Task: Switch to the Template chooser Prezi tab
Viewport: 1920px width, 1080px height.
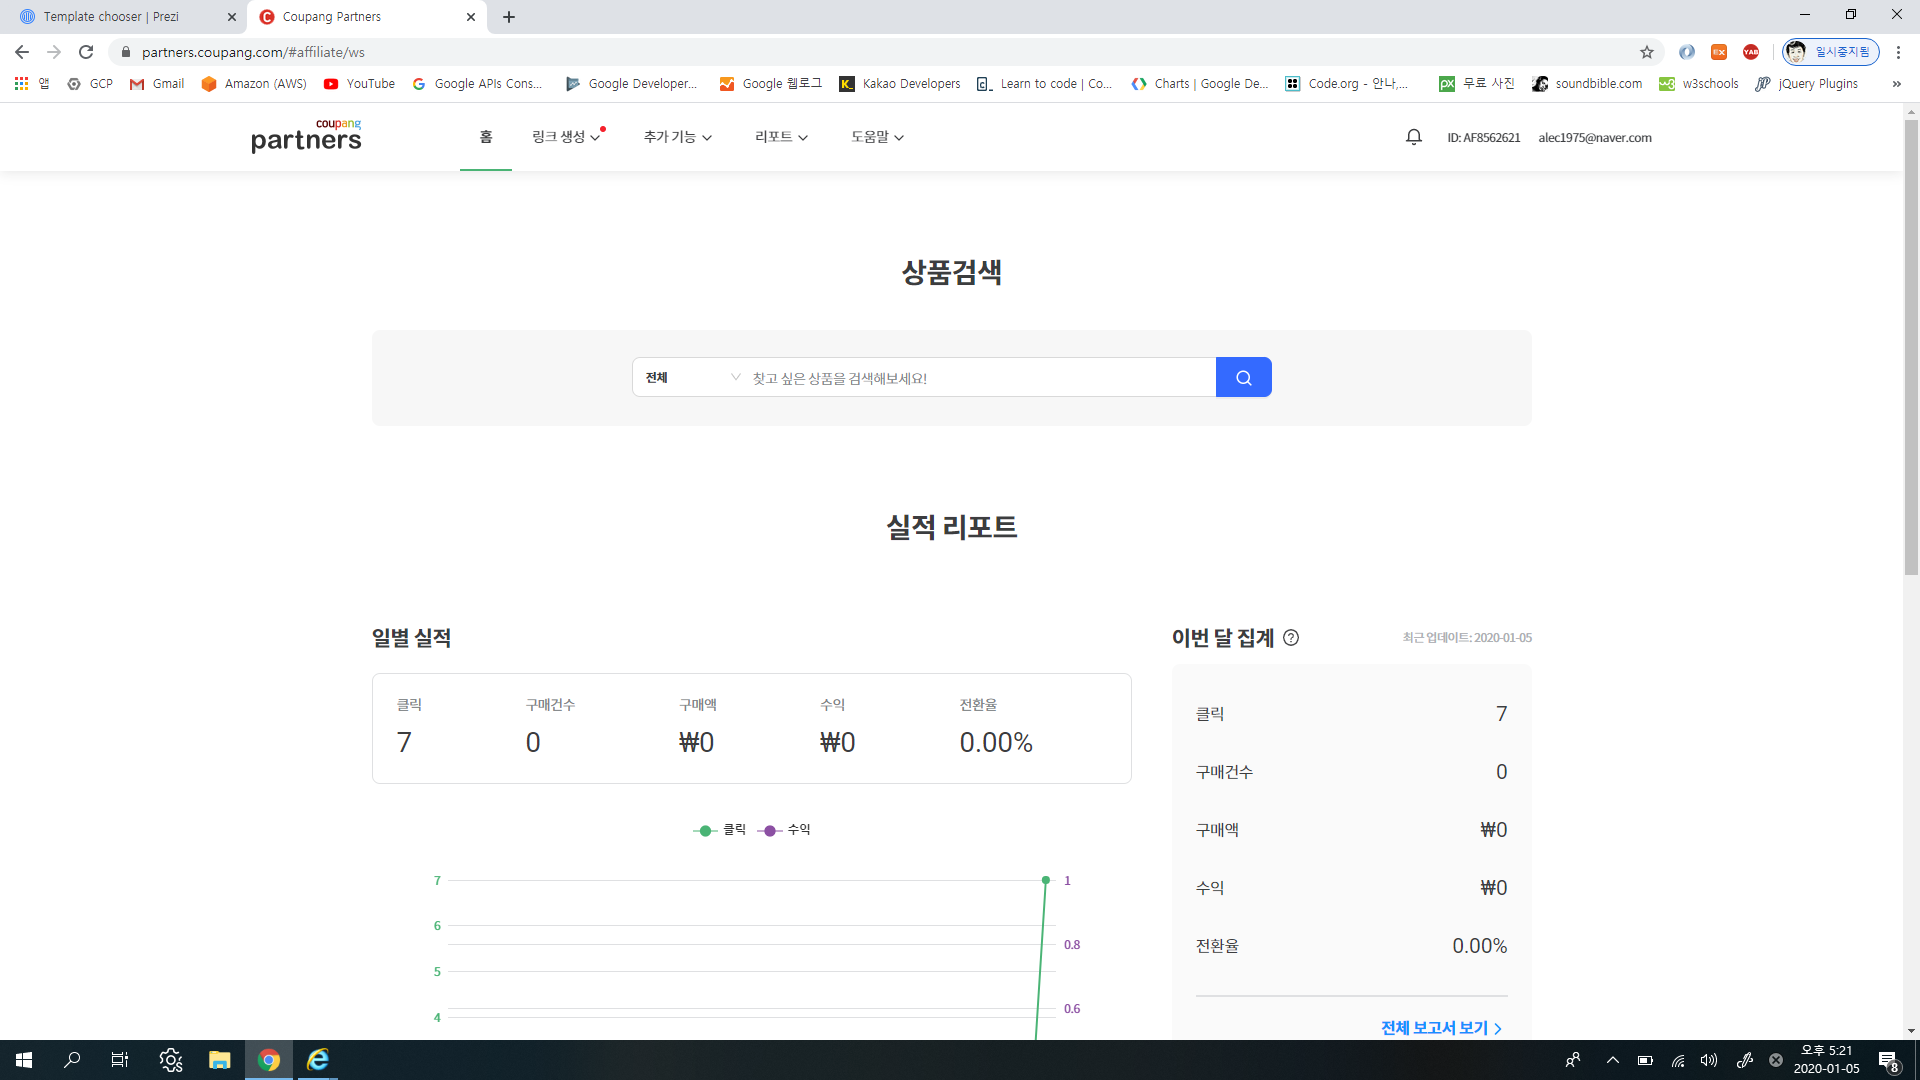Action: [112, 17]
